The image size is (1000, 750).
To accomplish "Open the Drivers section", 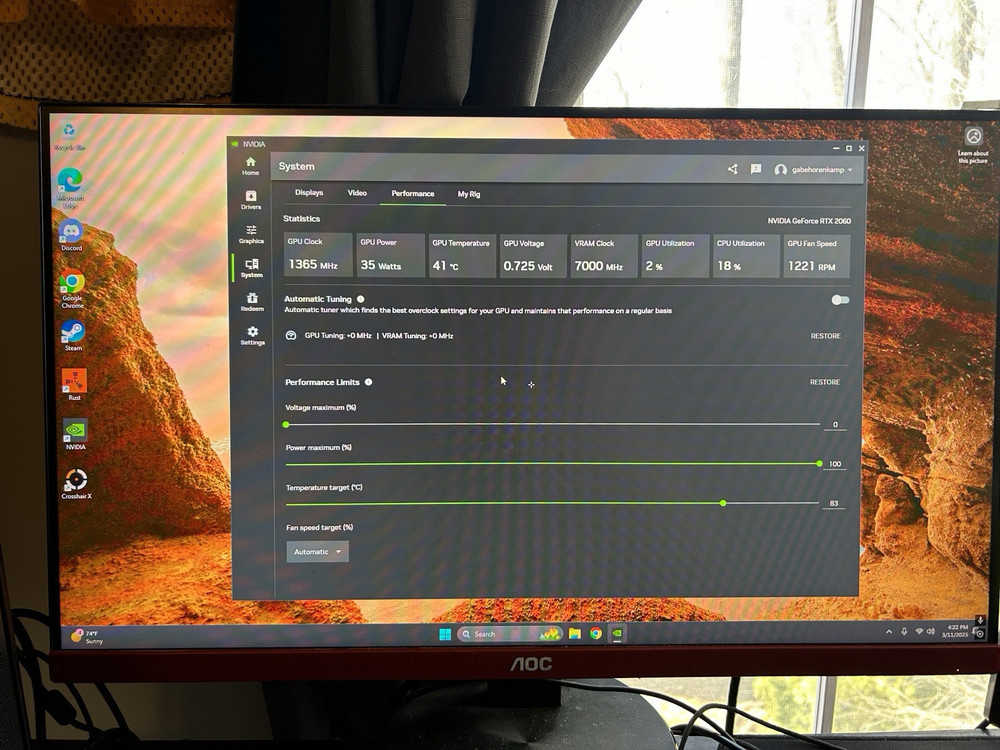I will 251,200.
